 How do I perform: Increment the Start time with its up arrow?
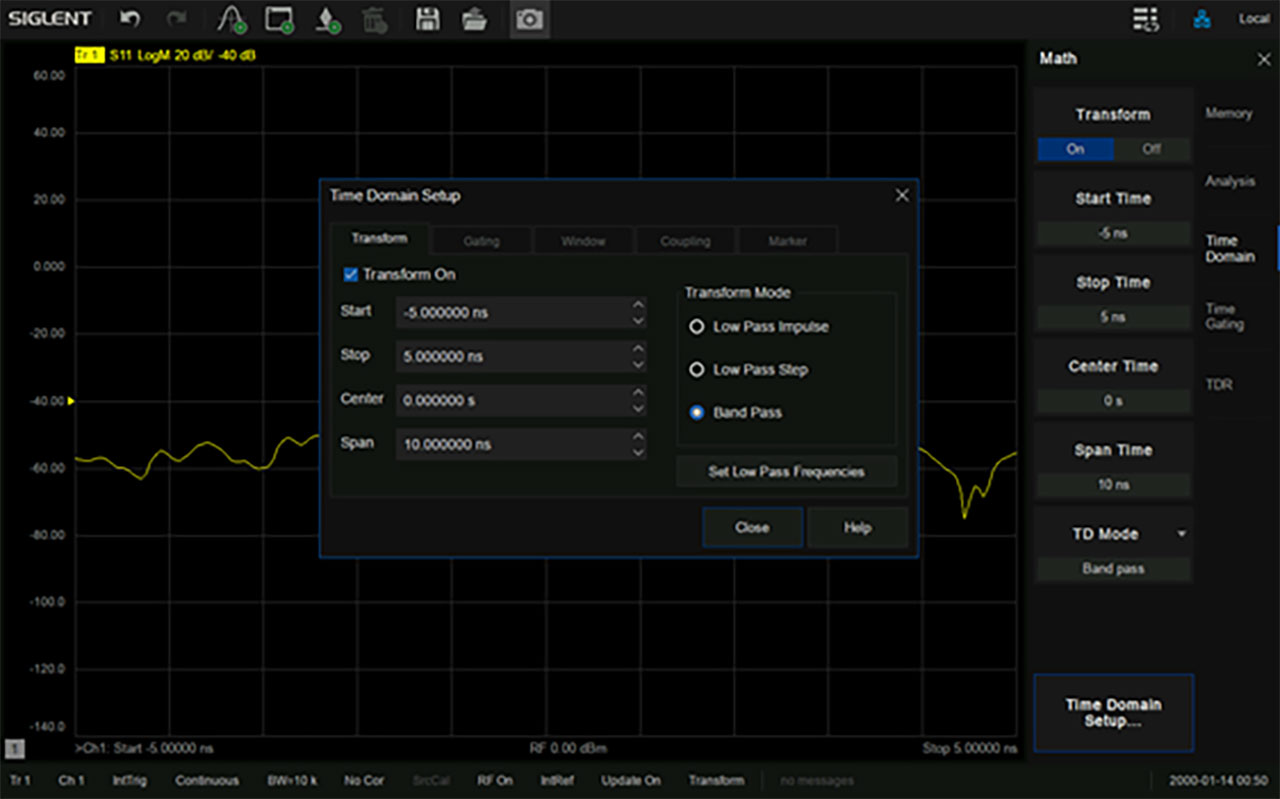click(638, 306)
